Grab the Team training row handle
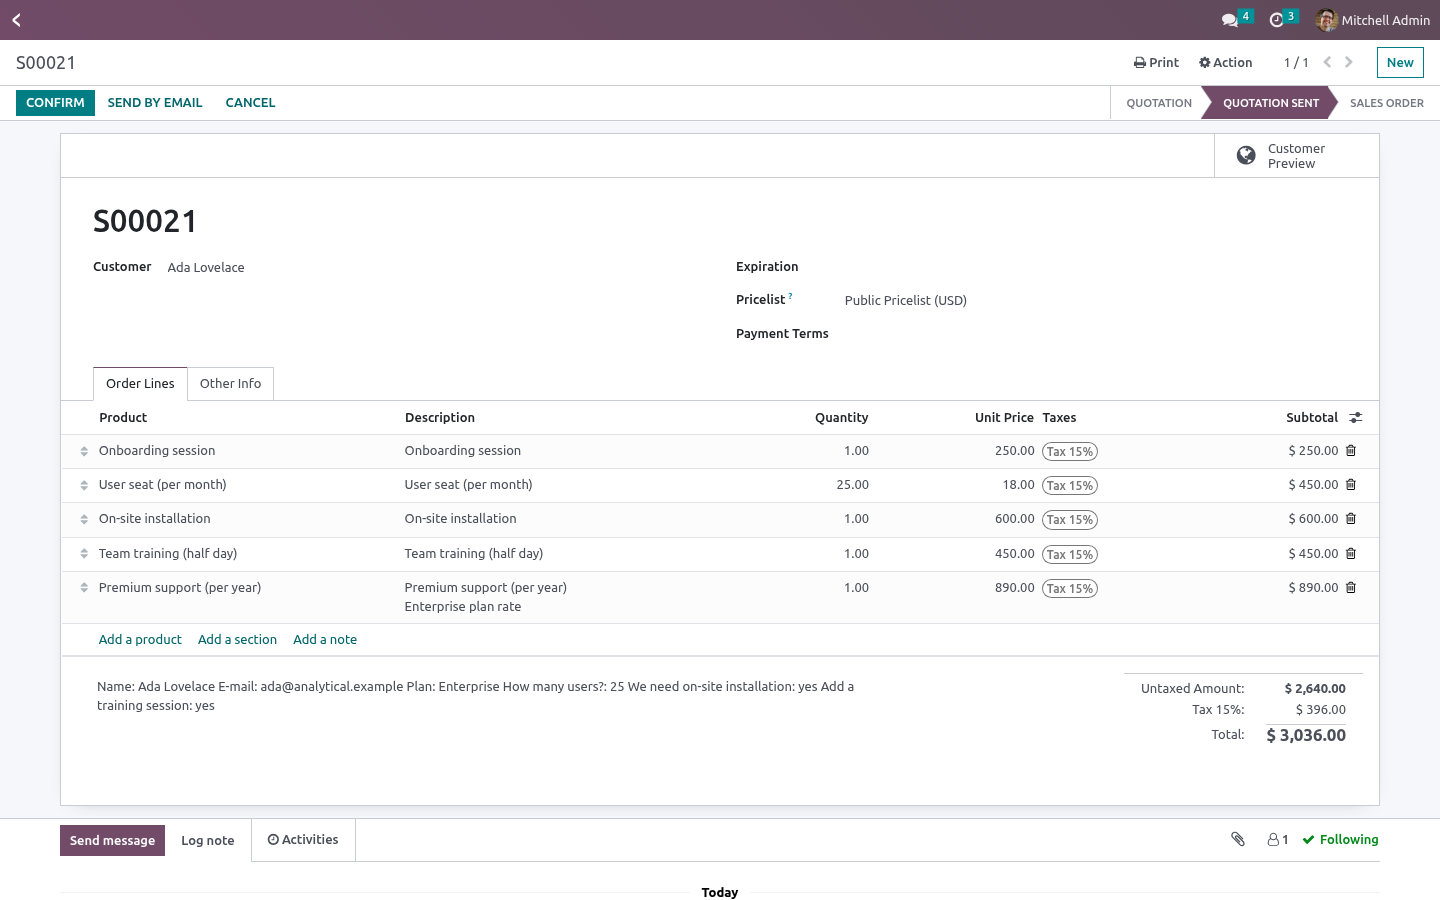 pyautogui.click(x=84, y=554)
